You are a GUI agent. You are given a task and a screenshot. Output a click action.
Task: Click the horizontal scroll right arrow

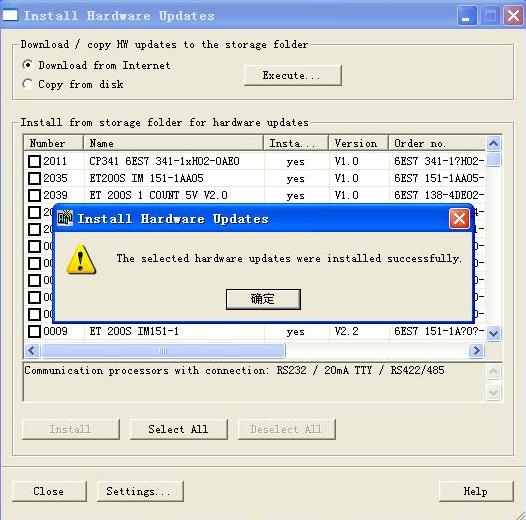[476, 351]
